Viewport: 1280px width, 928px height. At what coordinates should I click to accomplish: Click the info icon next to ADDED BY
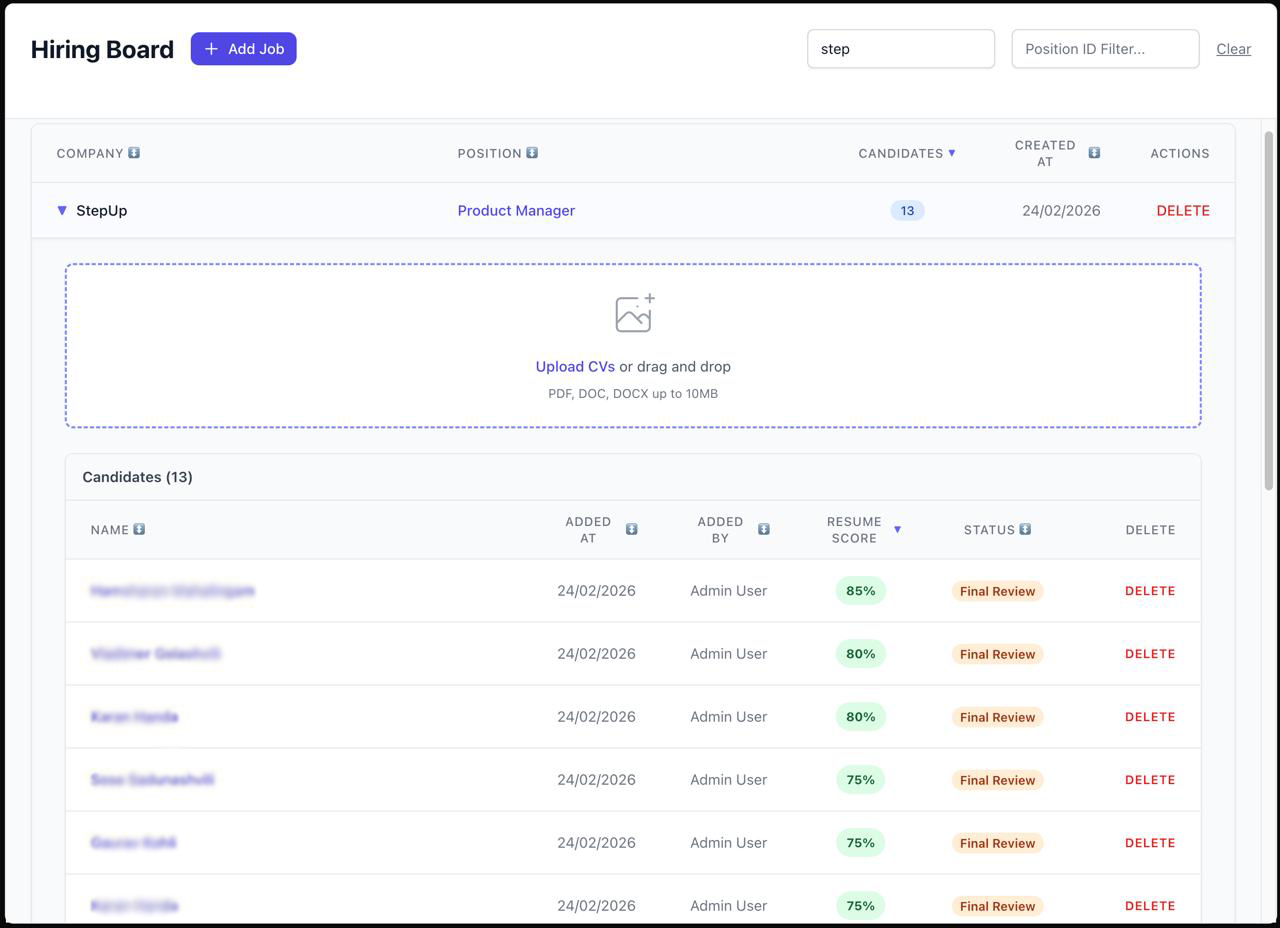(765, 529)
